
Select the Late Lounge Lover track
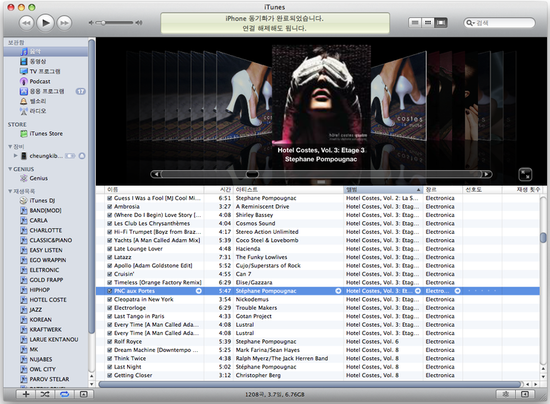(x=318, y=249)
